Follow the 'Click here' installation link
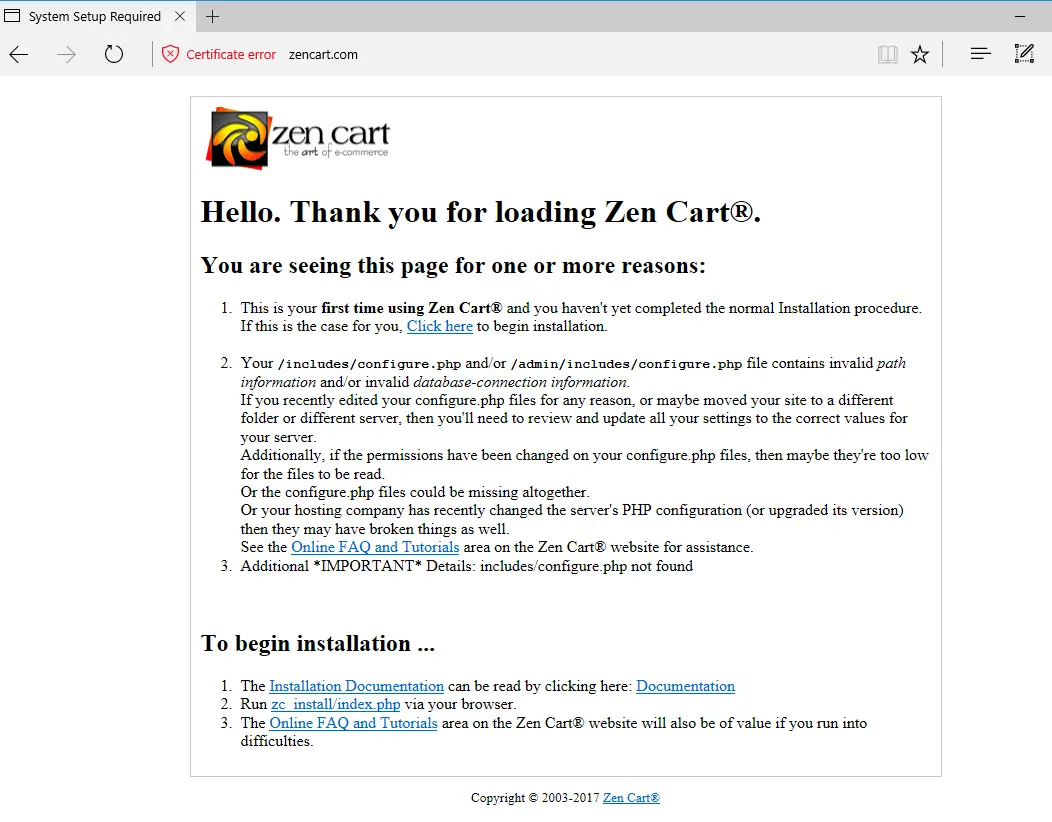 point(439,326)
